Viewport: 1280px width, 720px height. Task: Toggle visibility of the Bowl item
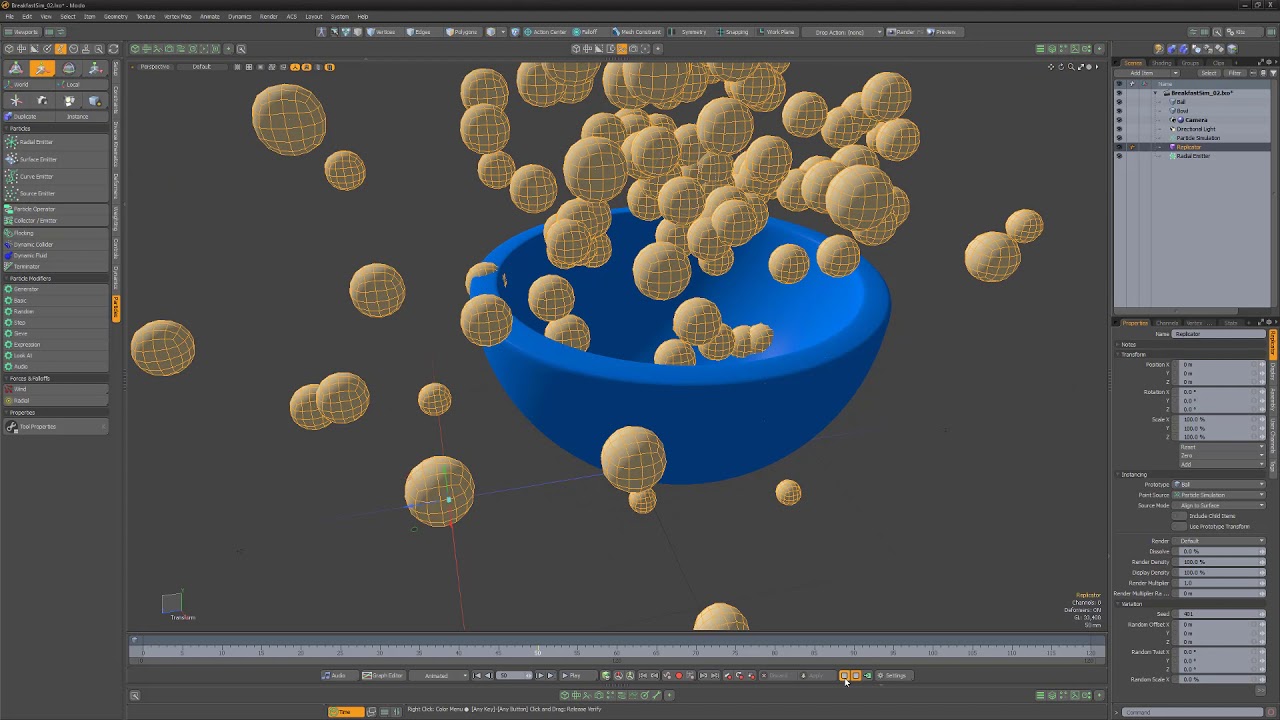(x=1119, y=111)
